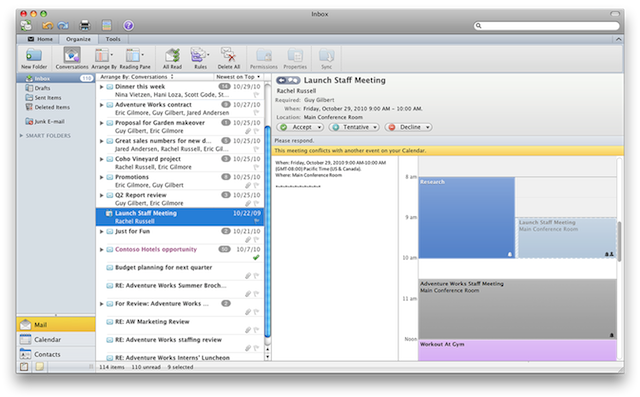
Task: Click the Send/Receive icon in top toolbar
Action: 26,26
